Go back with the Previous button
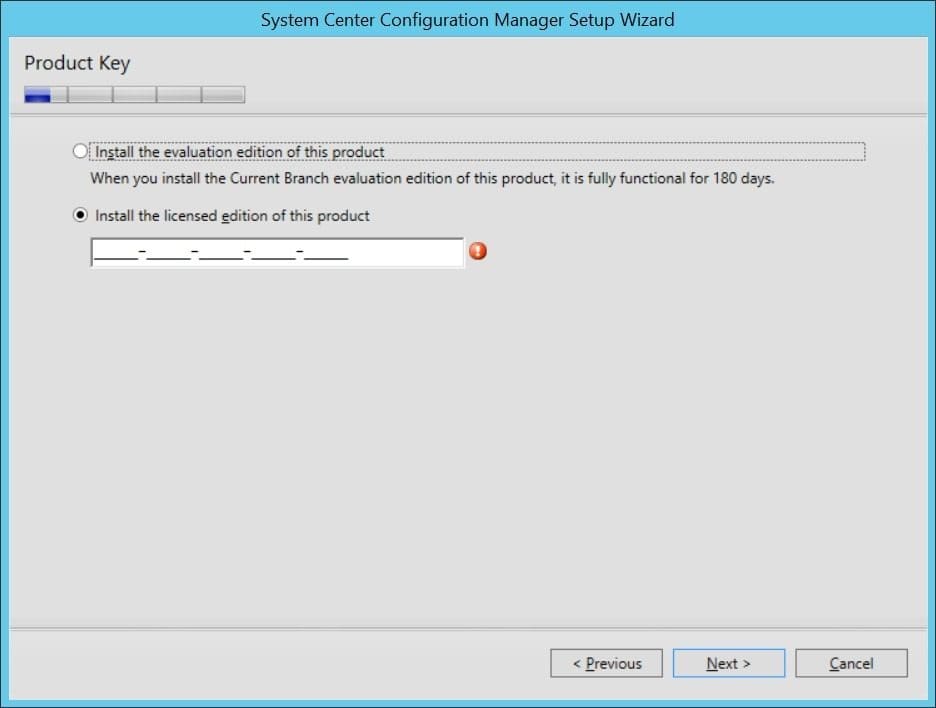Viewport: 936px width, 708px height. coord(606,663)
